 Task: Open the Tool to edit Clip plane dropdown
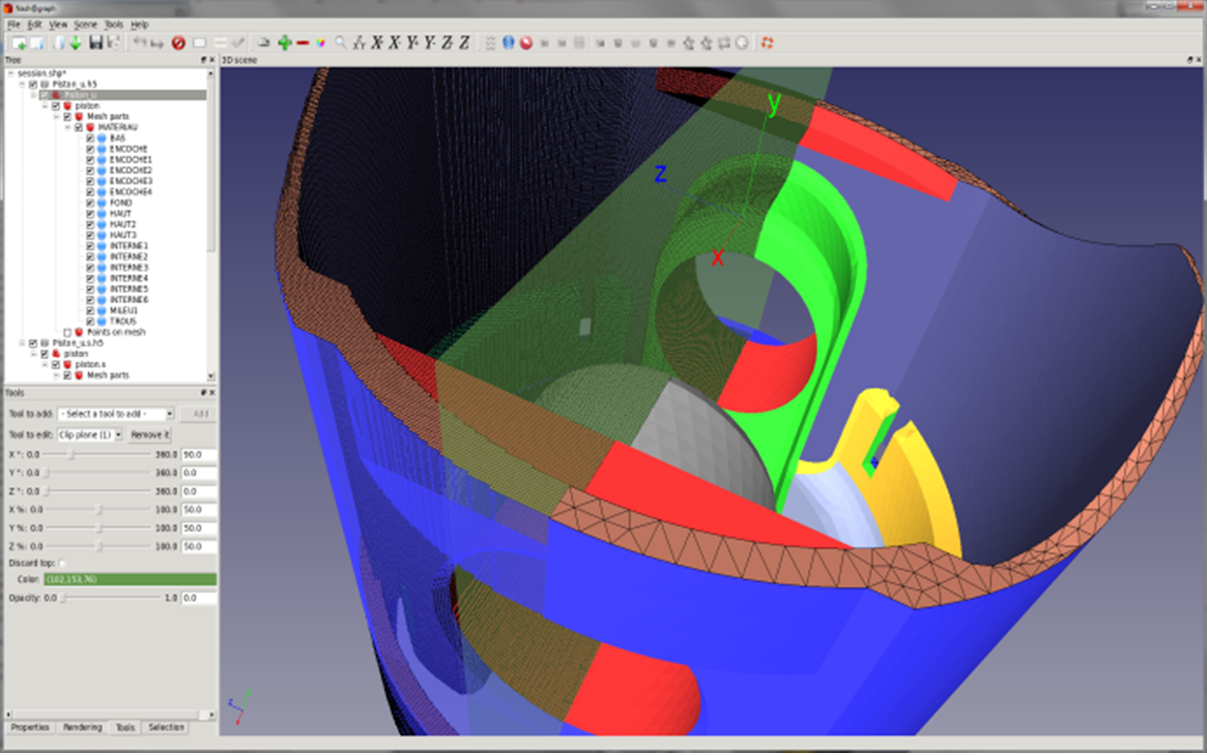coord(90,435)
